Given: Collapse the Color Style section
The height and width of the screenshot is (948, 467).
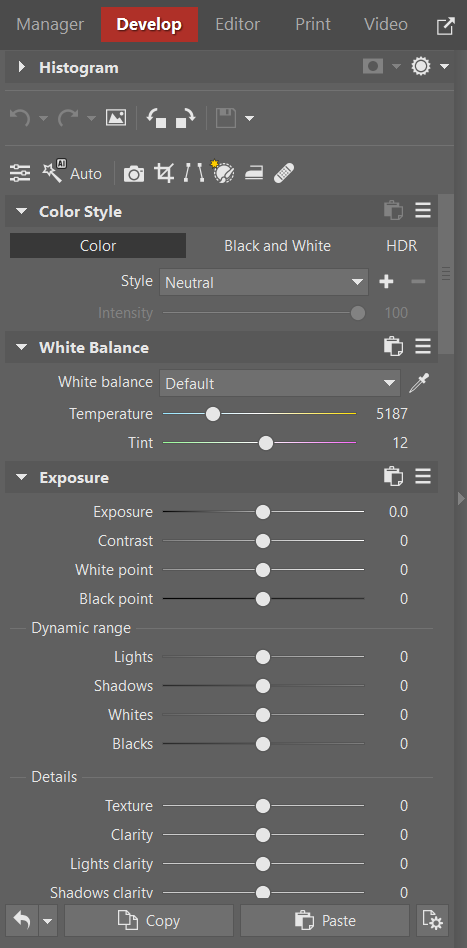Looking at the screenshot, I should [22, 211].
